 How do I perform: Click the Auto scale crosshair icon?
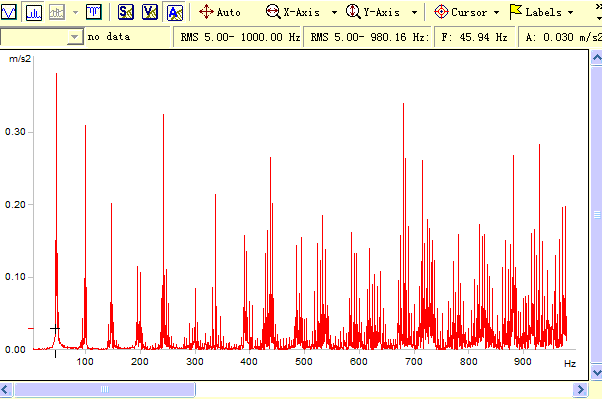tap(206, 12)
